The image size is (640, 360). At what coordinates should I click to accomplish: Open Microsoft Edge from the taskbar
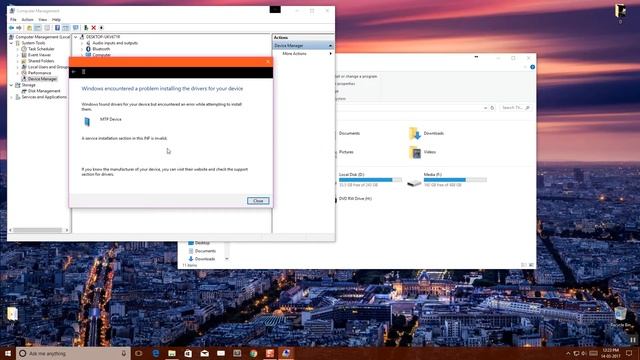(x=156, y=353)
